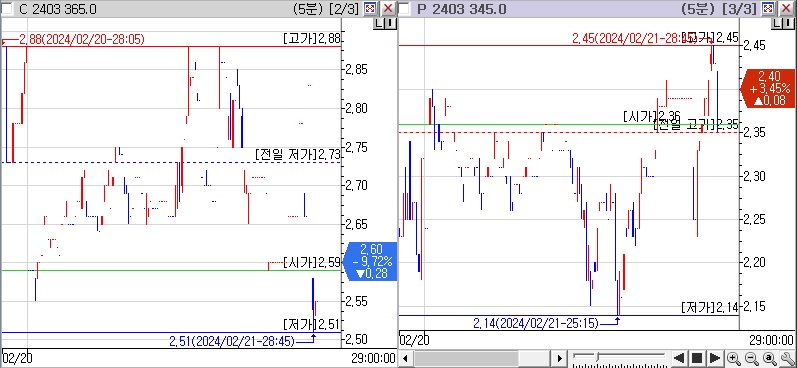Screen dimensions: 797x368
Task: Stop the chart playback
Action: click(x=697, y=358)
